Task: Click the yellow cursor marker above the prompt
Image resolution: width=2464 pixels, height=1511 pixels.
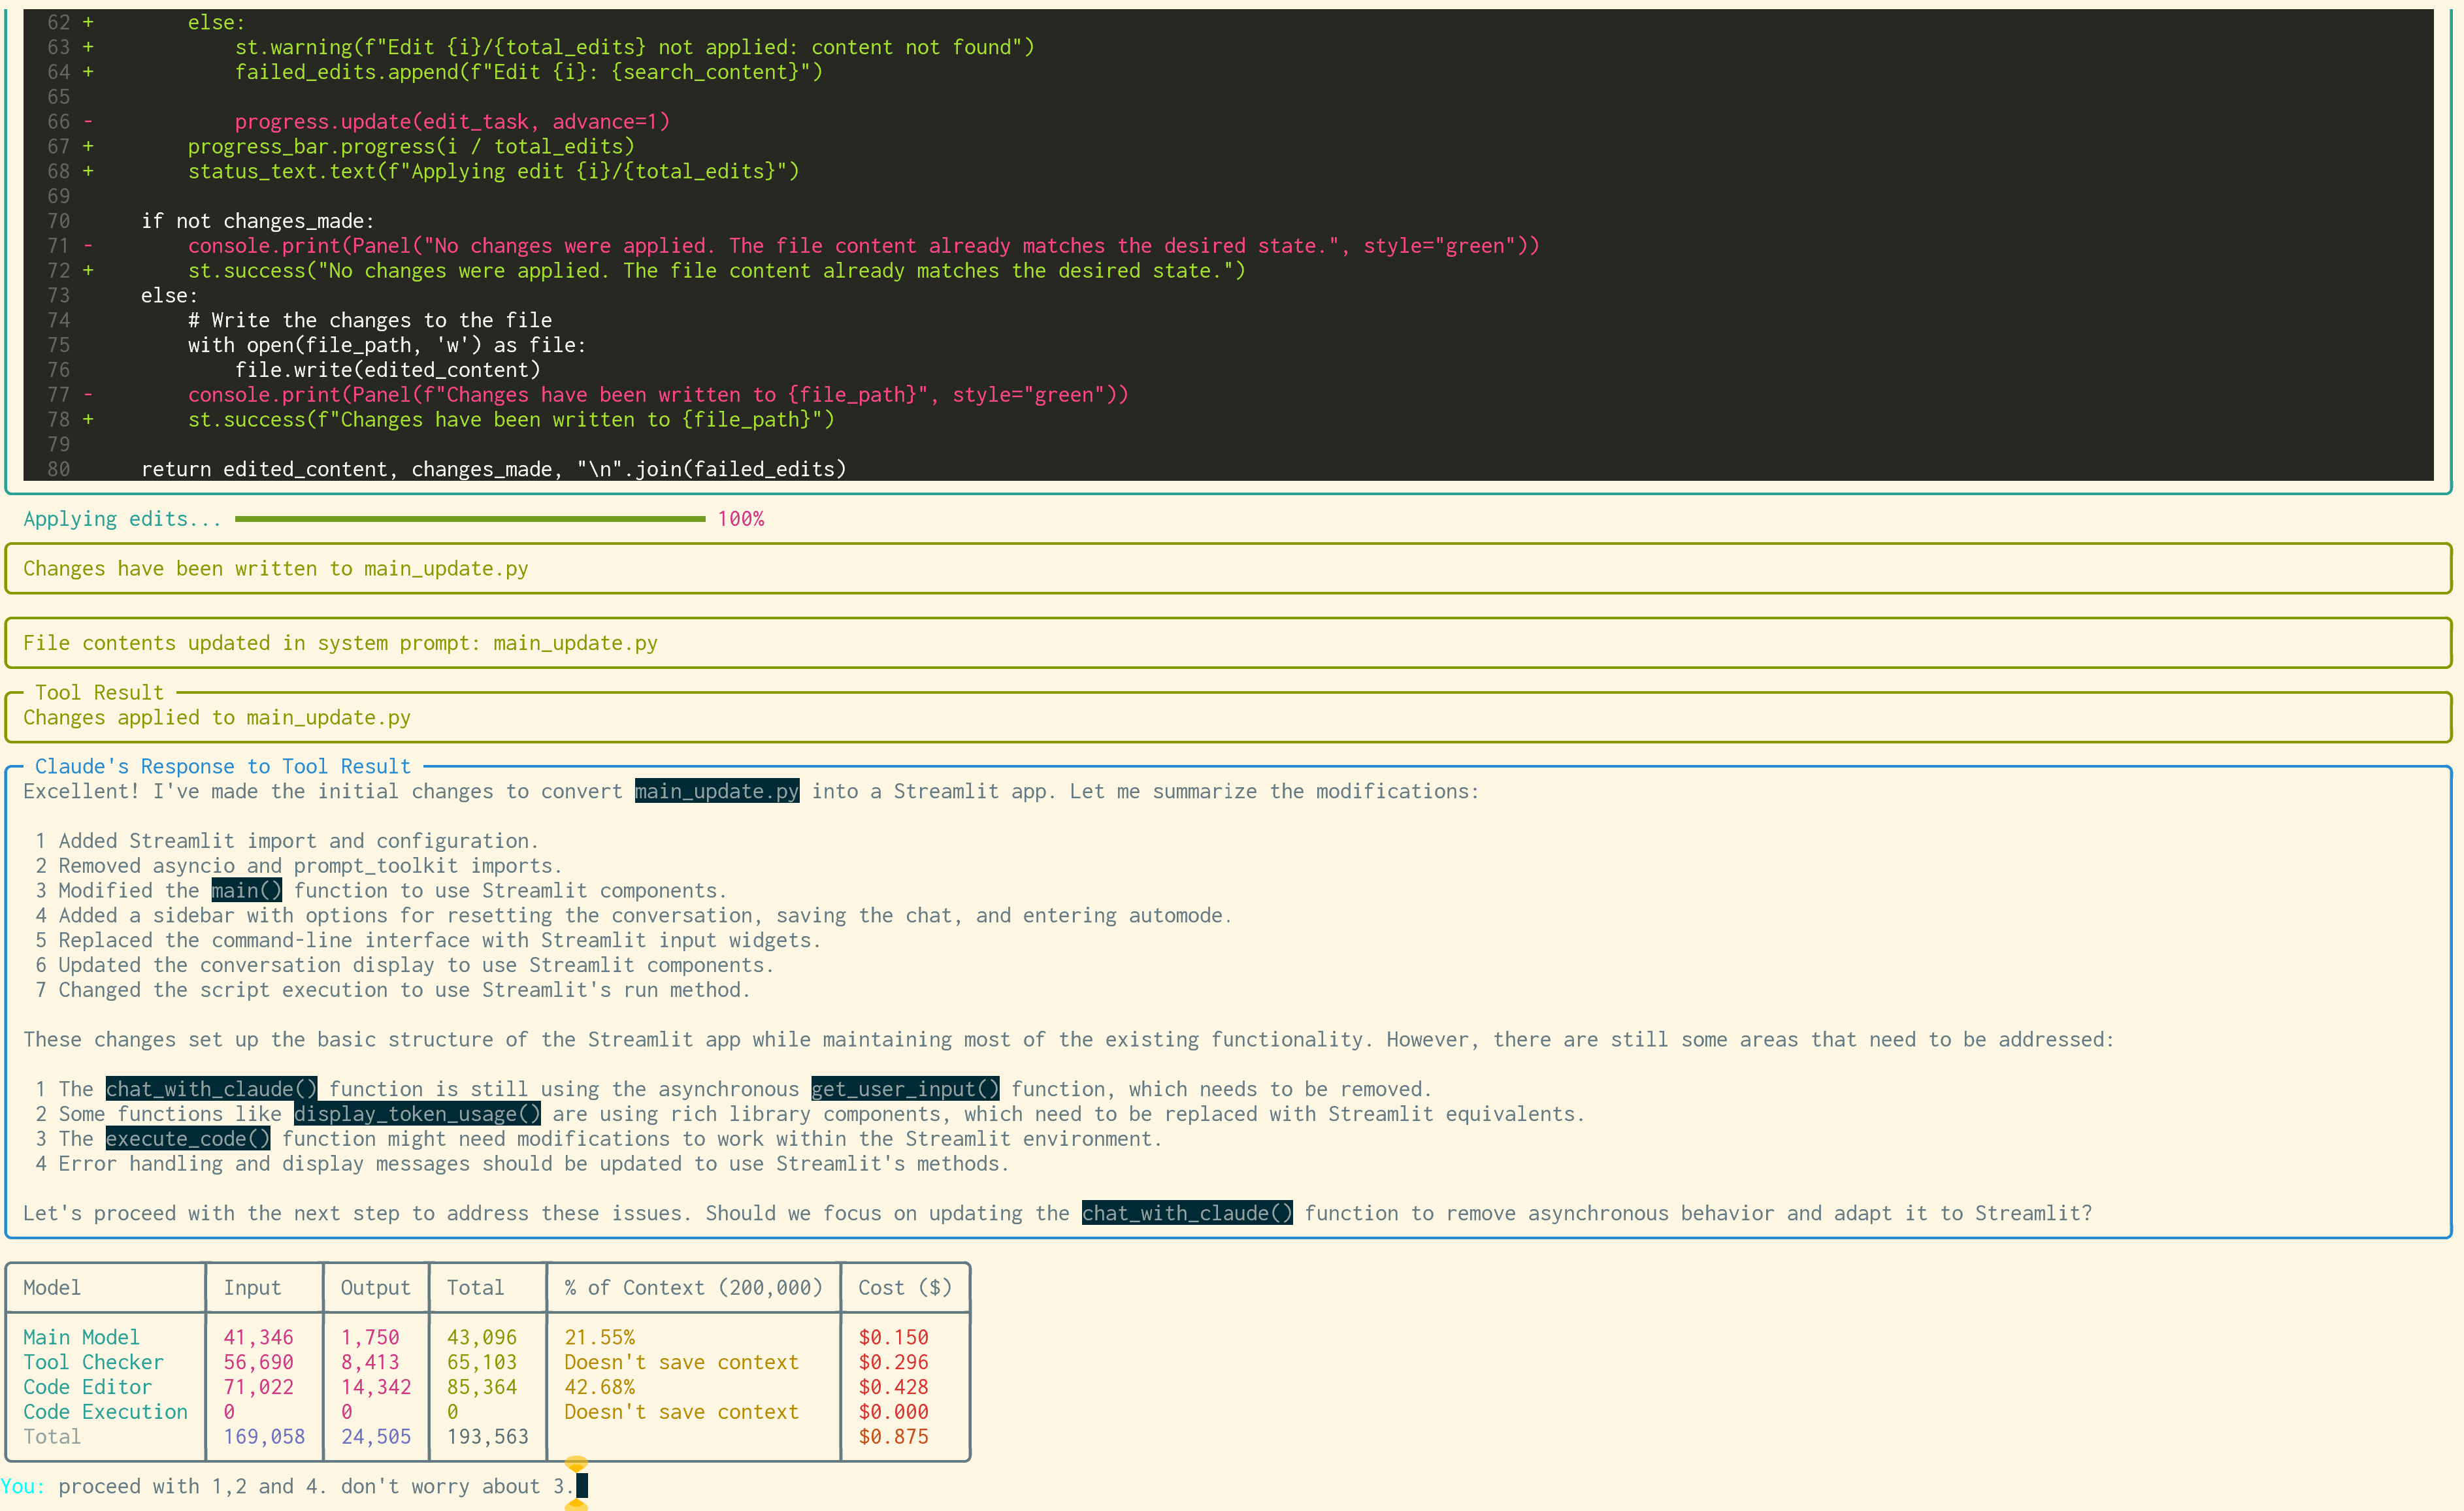Action: click(x=576, y=1463)
